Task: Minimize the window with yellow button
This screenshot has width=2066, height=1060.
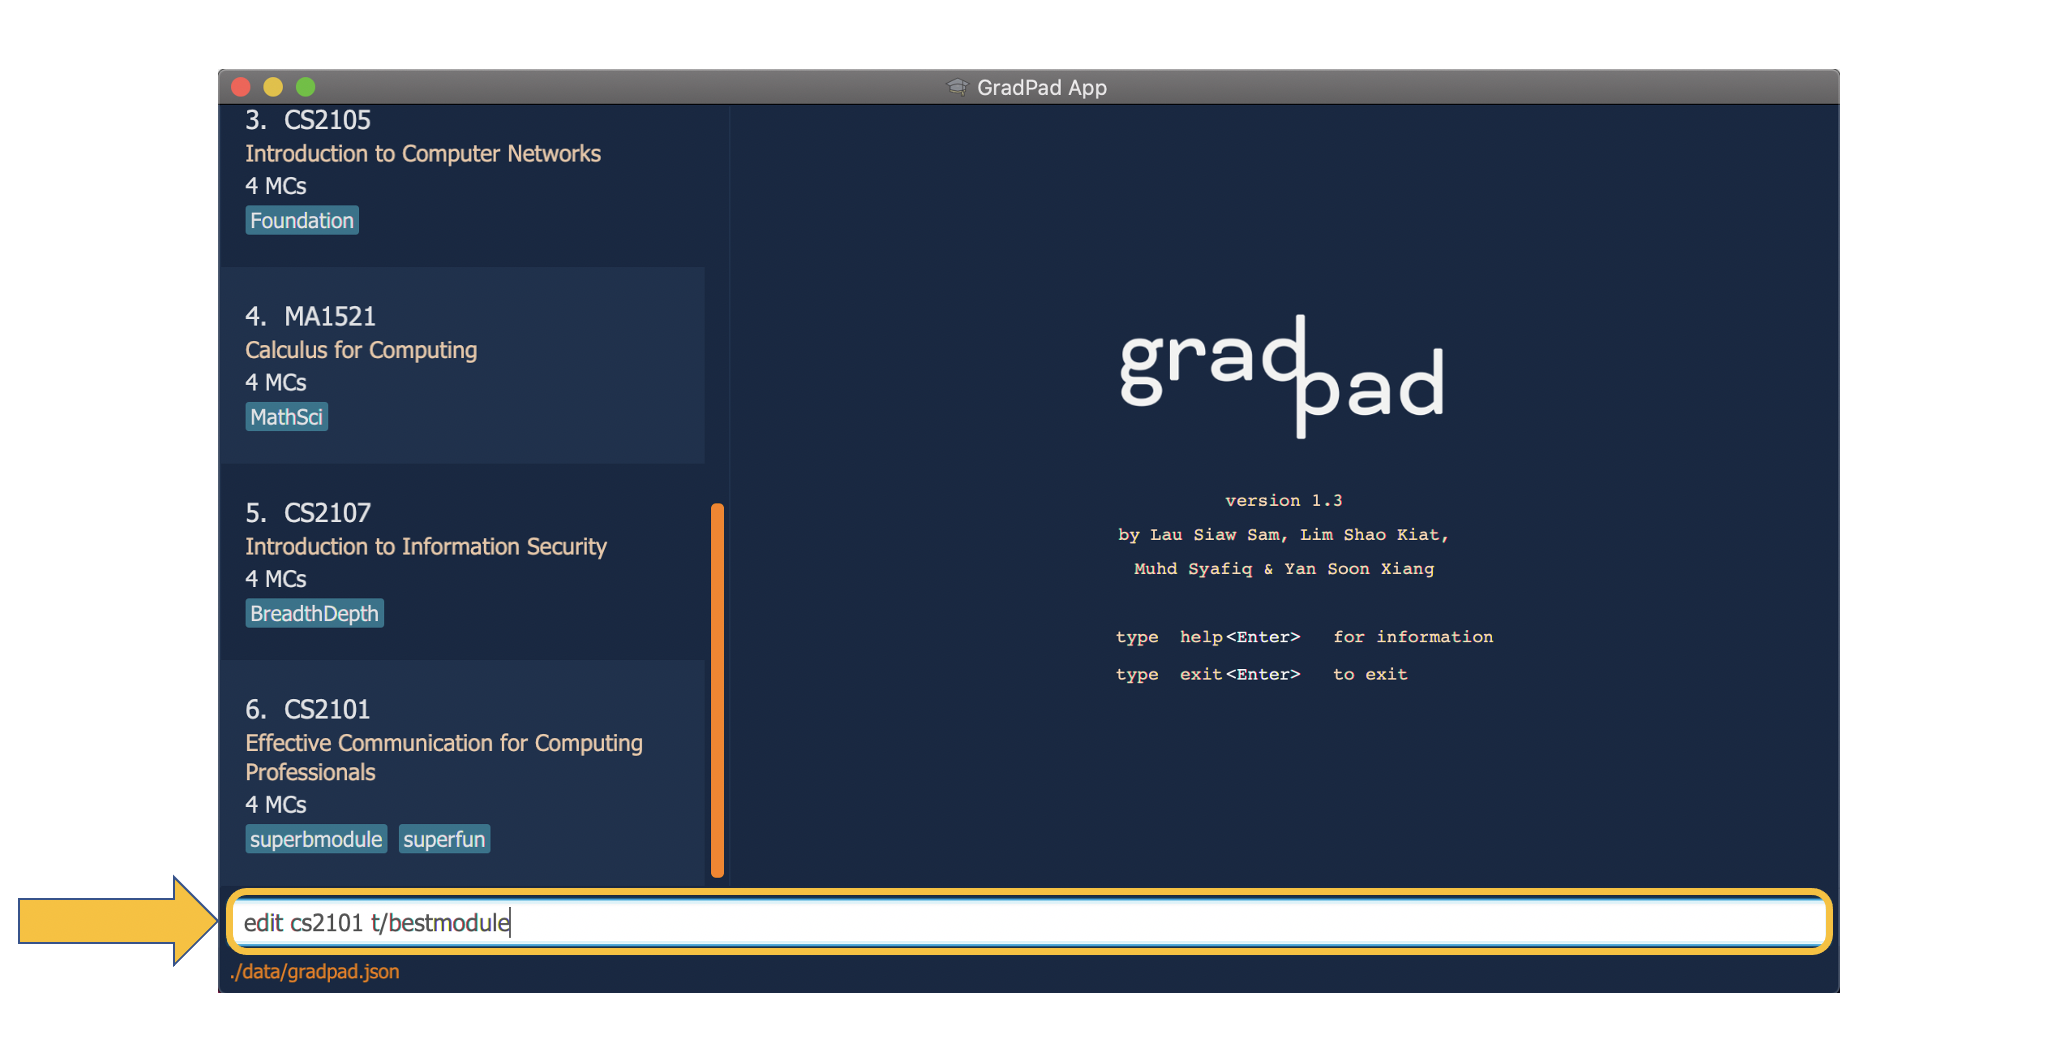Action: (273, 87)
